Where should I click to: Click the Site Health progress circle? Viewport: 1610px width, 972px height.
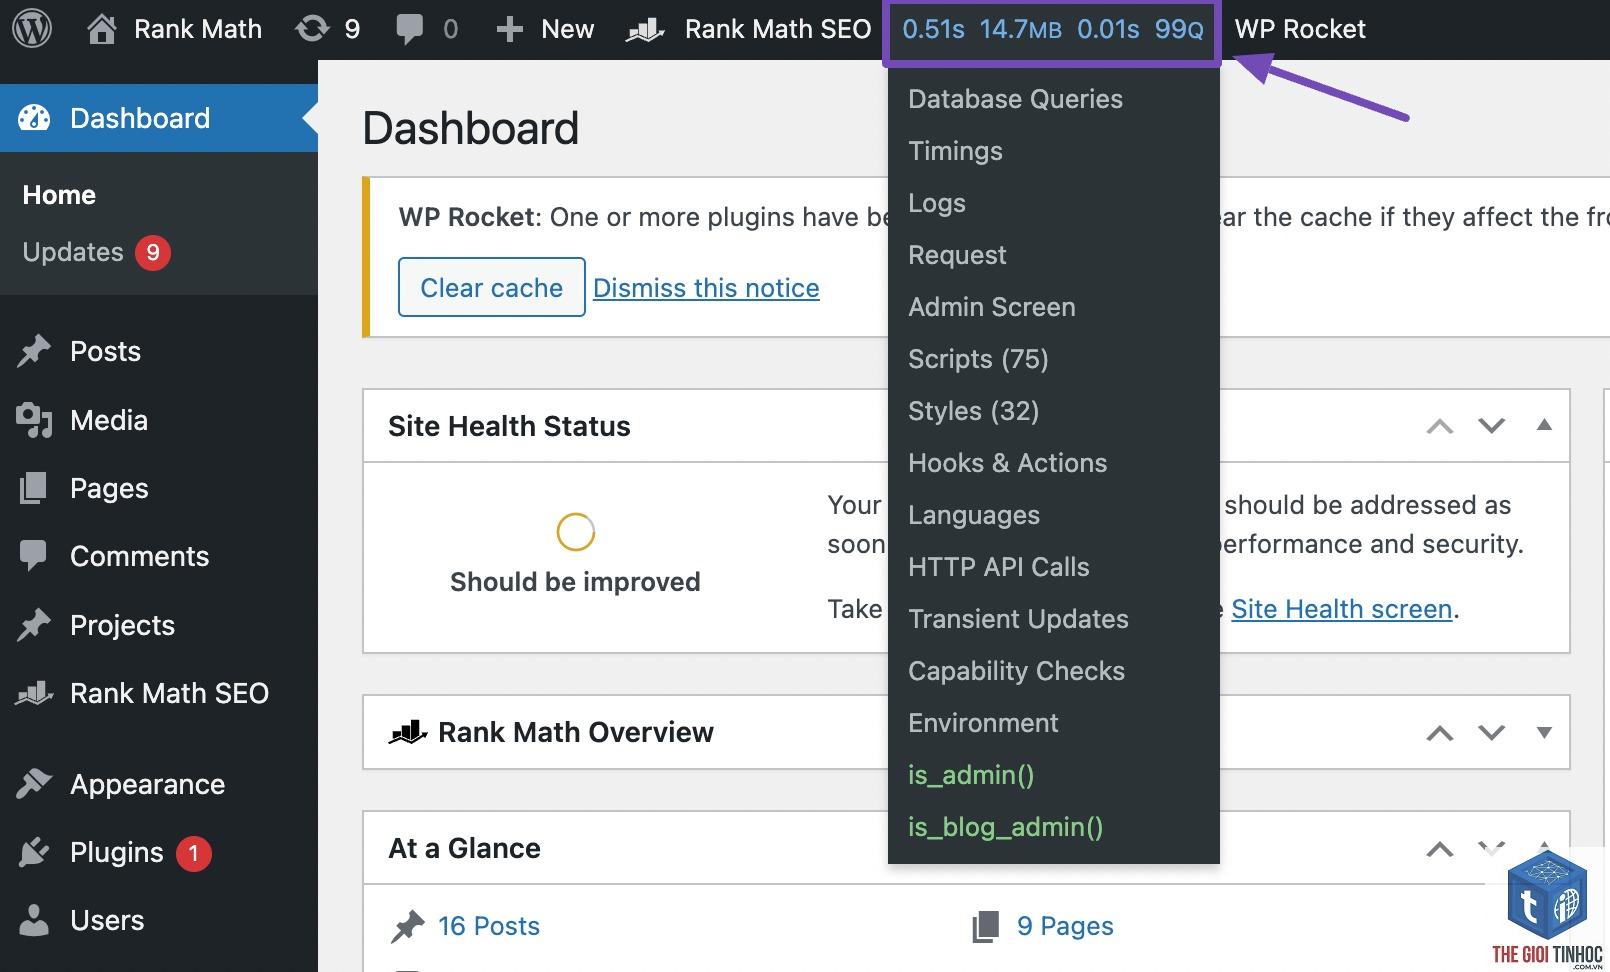click(x=576, y=532)
